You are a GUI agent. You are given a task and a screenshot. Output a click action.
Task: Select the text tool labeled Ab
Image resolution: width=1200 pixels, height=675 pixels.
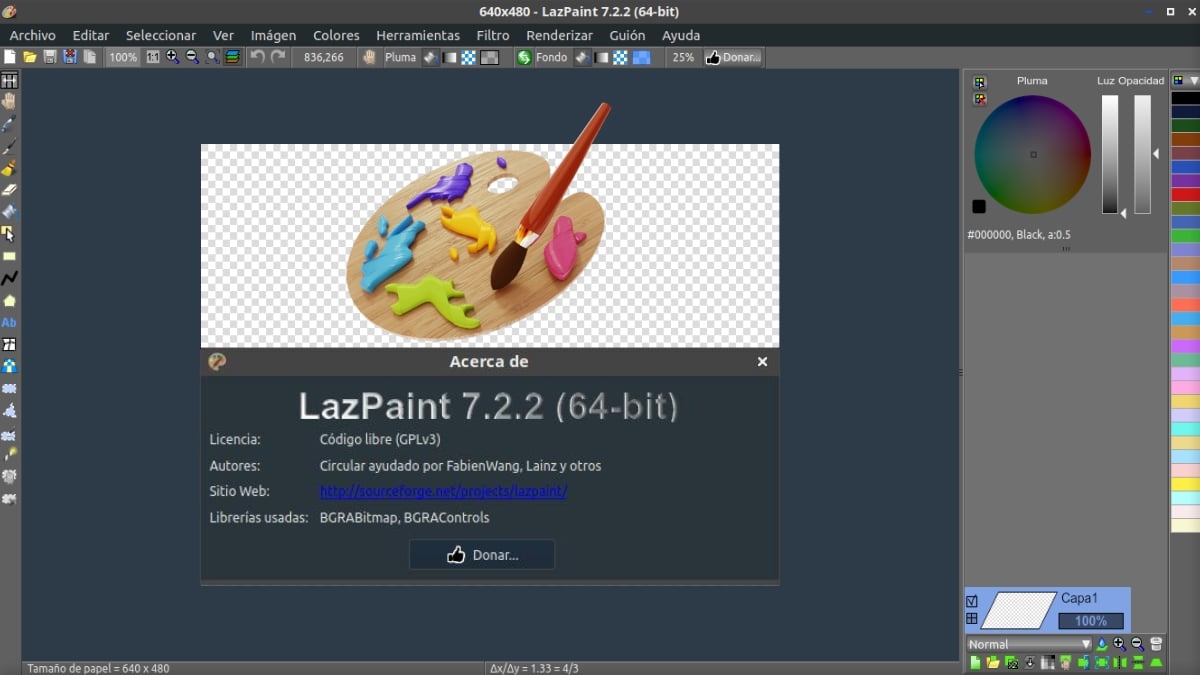coord(10,322)
